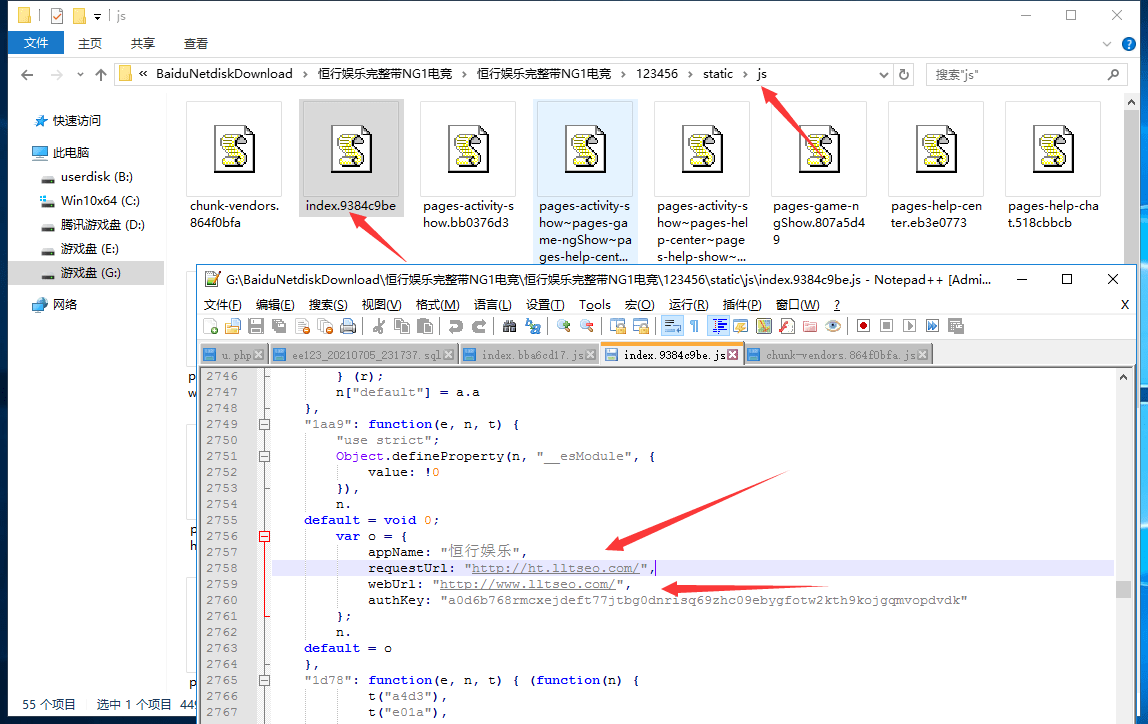Expand the Explorer ribbon chevron

[x=1106, y=44]
